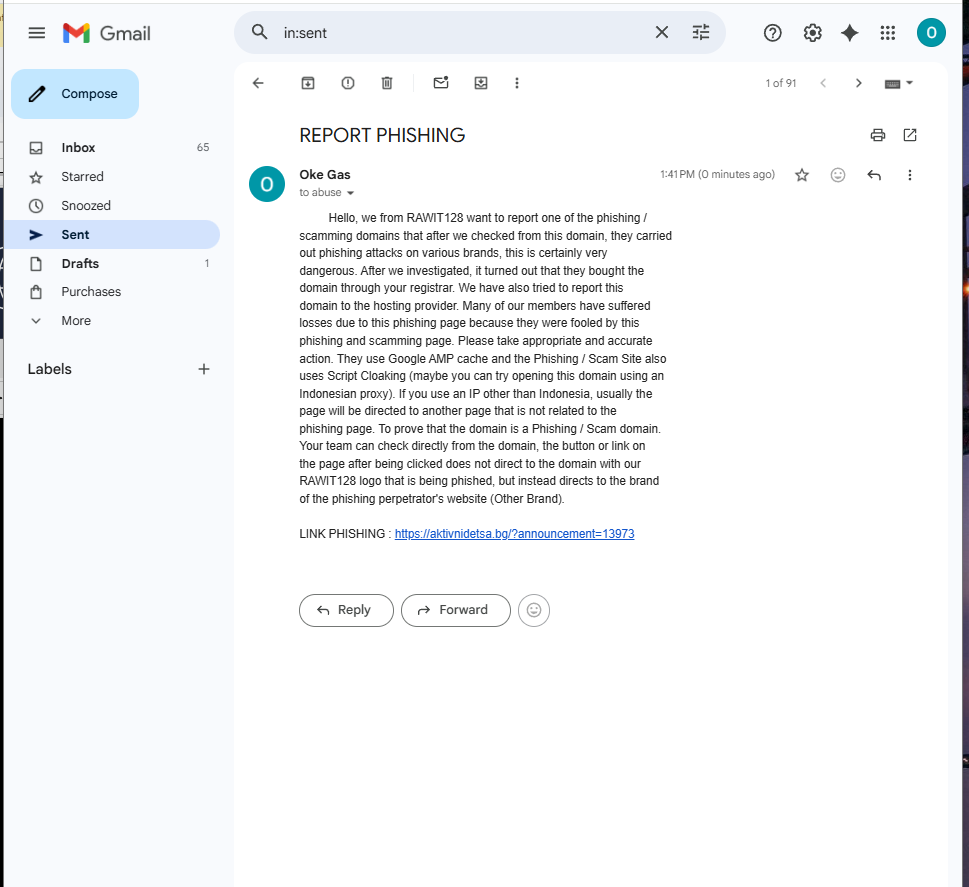Click the Gmail logo
Screen dimensions: 969x887
107,33
